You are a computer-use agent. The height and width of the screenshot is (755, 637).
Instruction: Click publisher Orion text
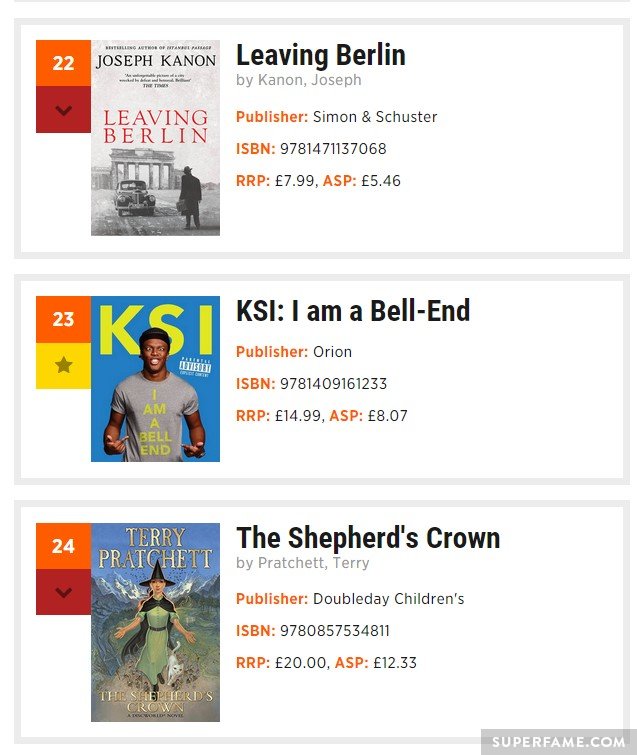pos(332,352)
